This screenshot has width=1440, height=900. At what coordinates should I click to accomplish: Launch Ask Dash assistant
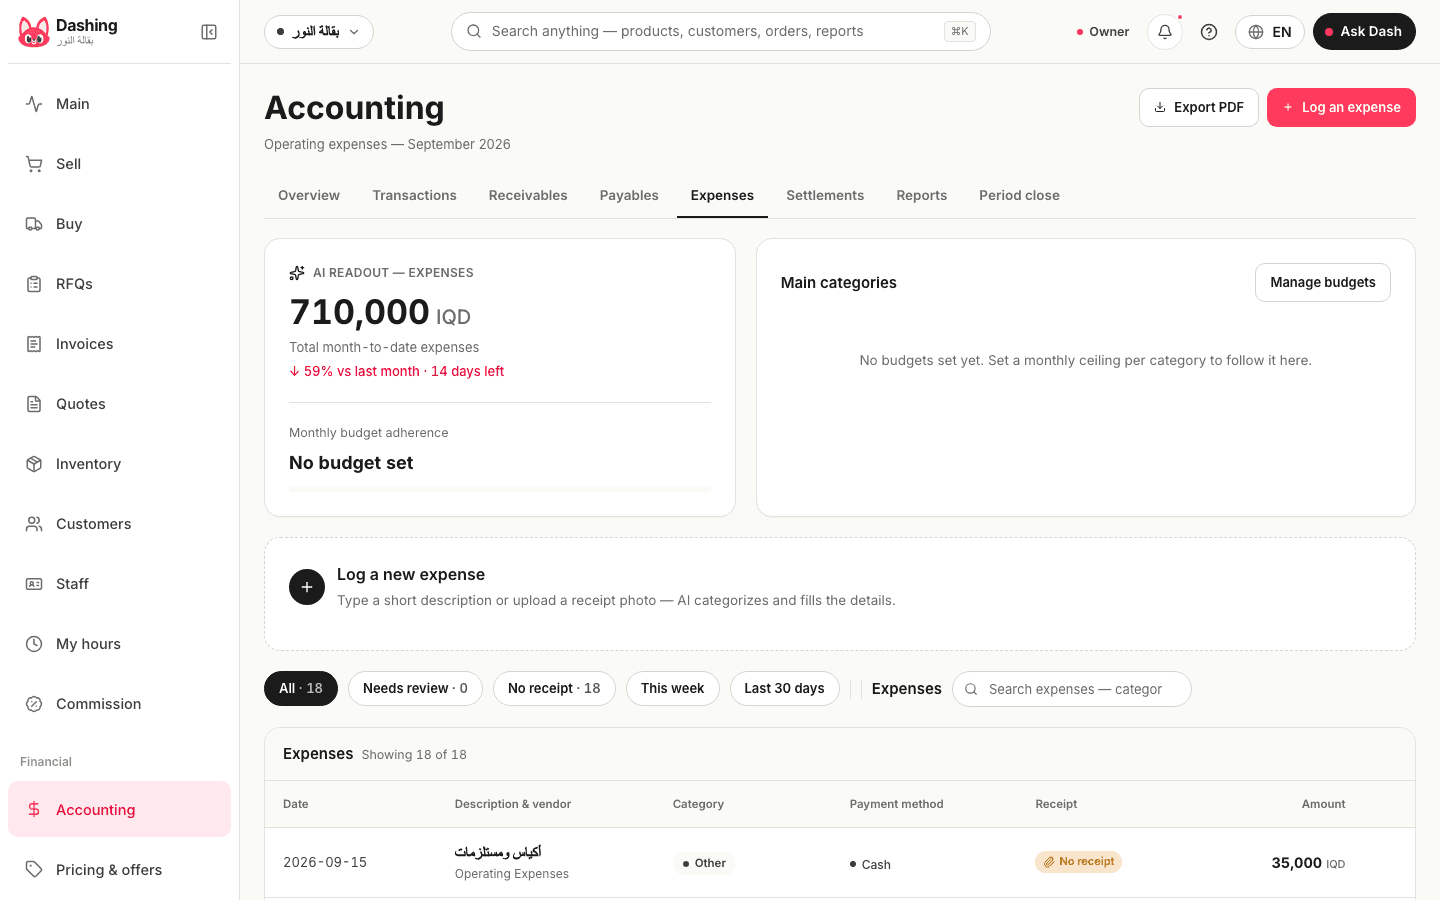pos(1364,32)
